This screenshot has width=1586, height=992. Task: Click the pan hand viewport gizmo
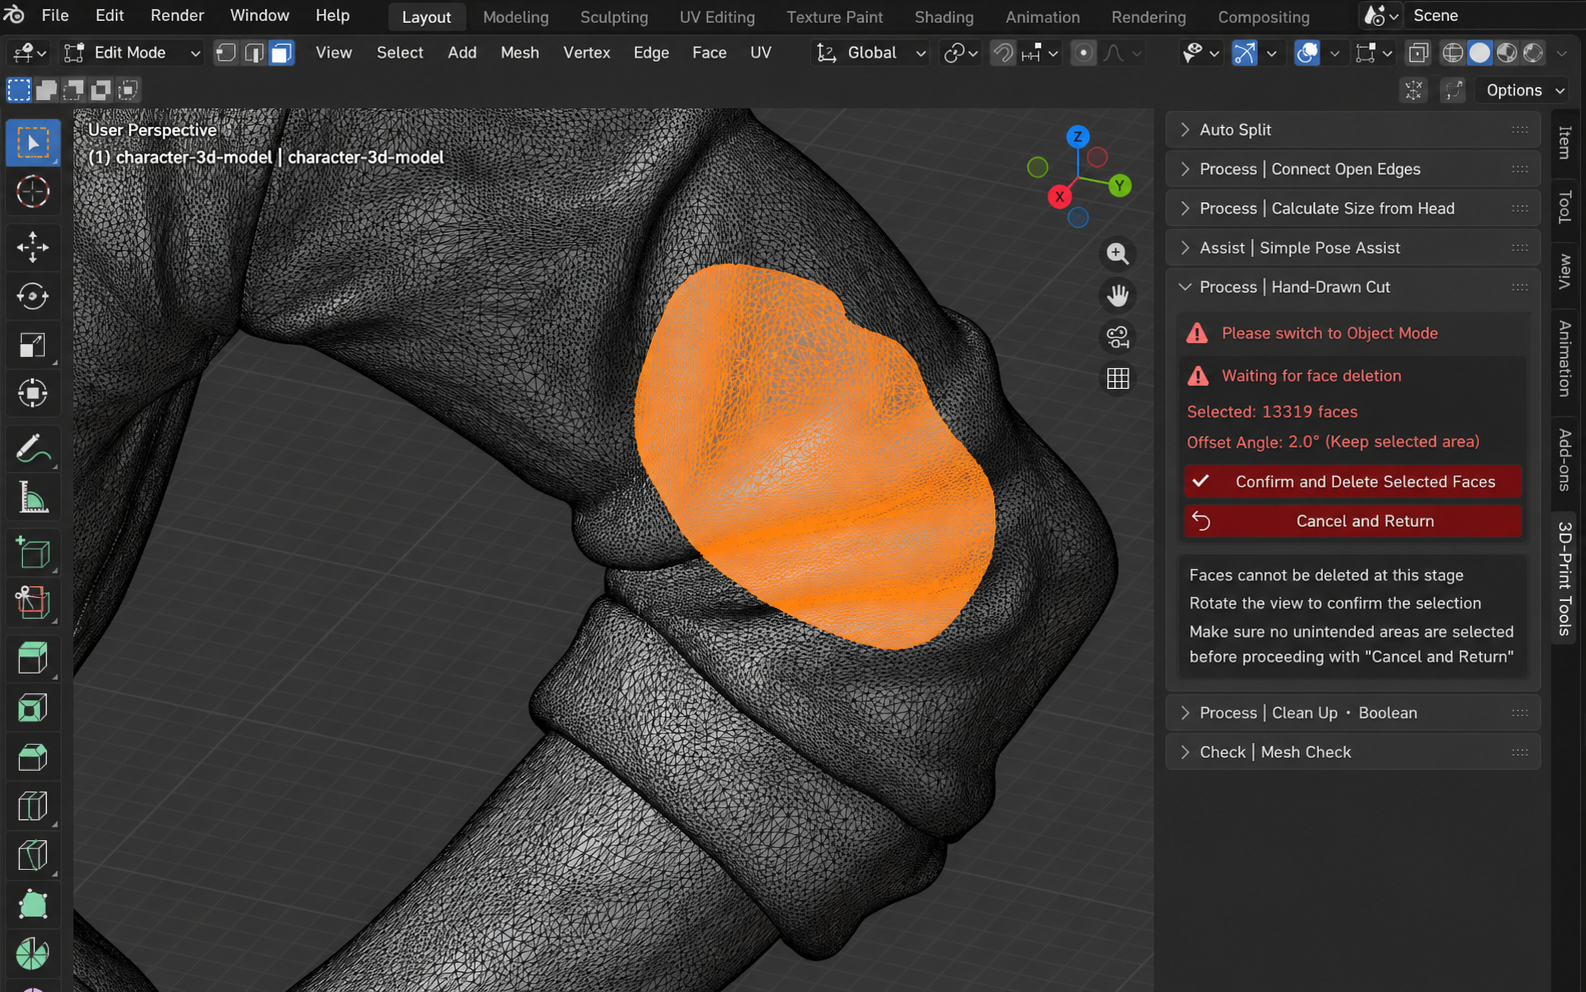click(x=1118, y=296)
